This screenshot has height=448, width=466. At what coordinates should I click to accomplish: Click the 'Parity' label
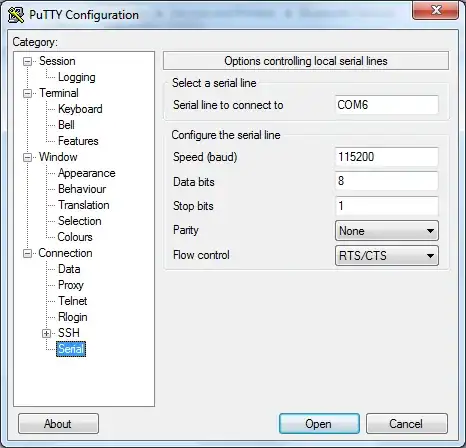(x=186, y=230)
